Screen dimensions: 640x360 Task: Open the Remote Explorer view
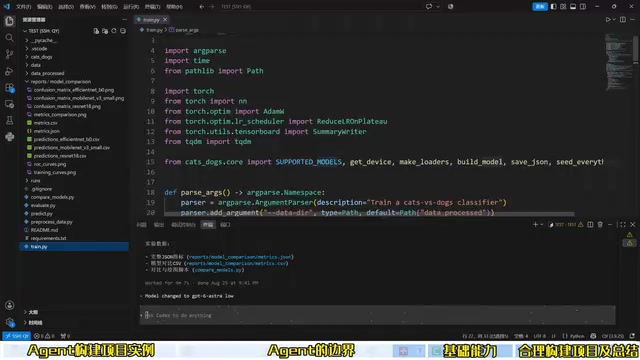pos(9,104)
